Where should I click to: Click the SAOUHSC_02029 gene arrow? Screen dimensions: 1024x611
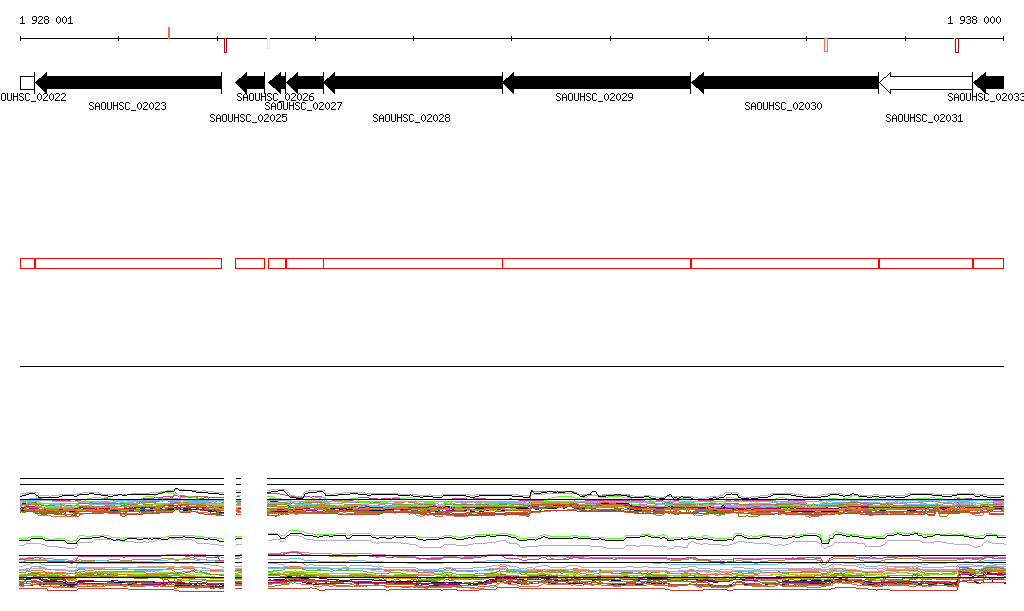click(x=597, y=83)
